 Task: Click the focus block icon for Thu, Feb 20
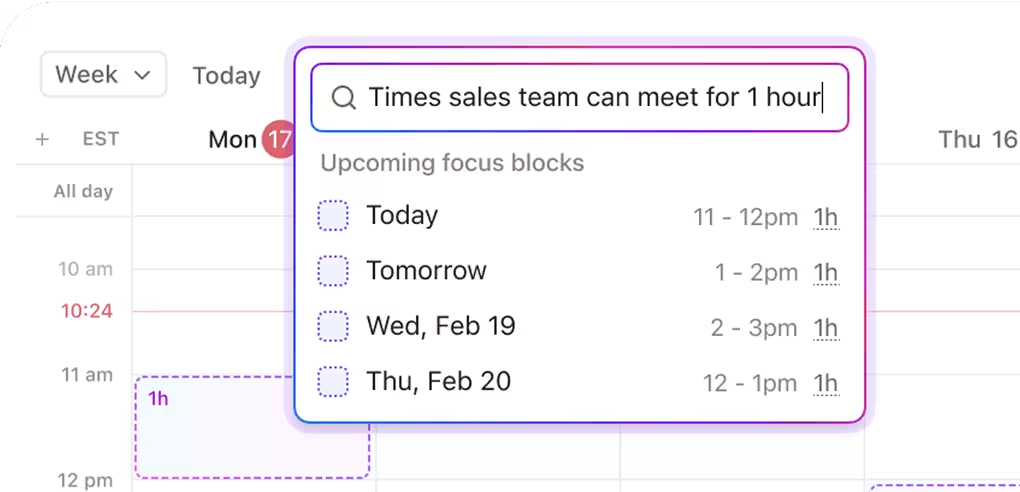333,381
